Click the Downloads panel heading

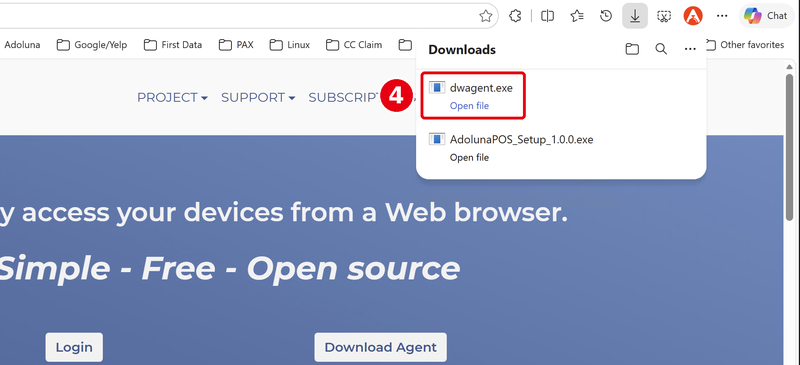click(462, 50)
